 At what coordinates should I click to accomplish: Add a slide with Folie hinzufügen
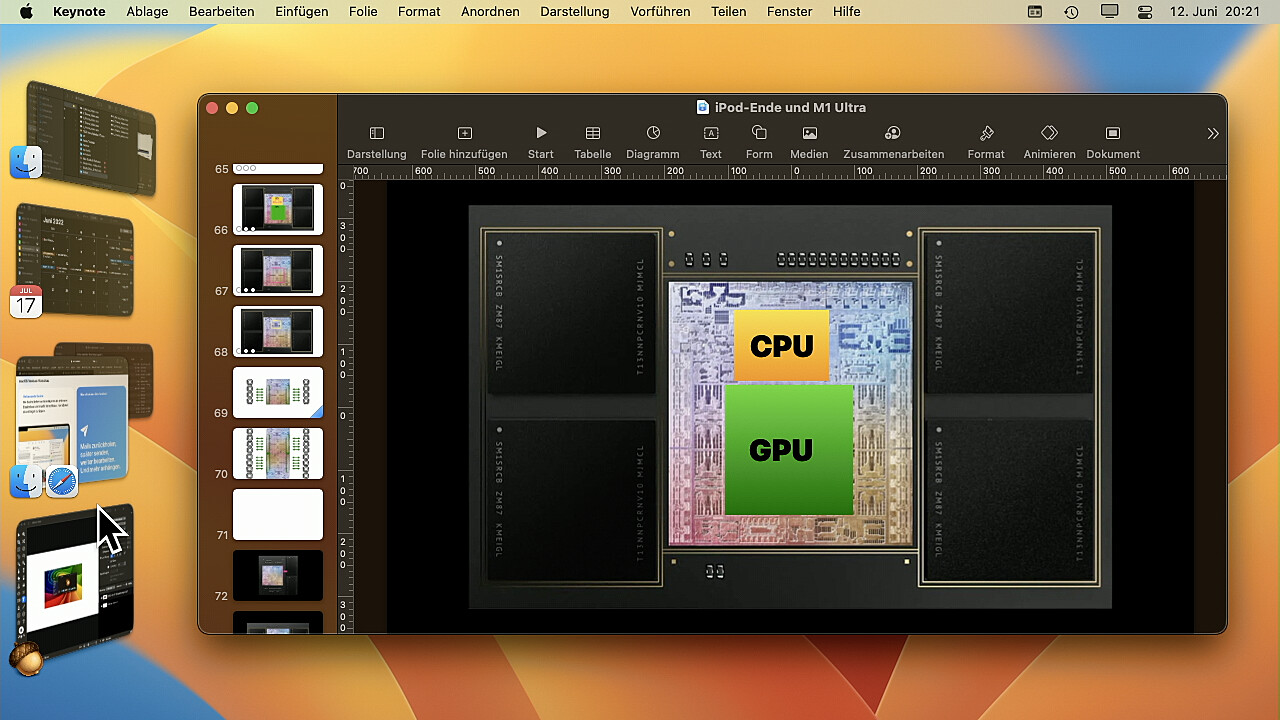[464, 143]
